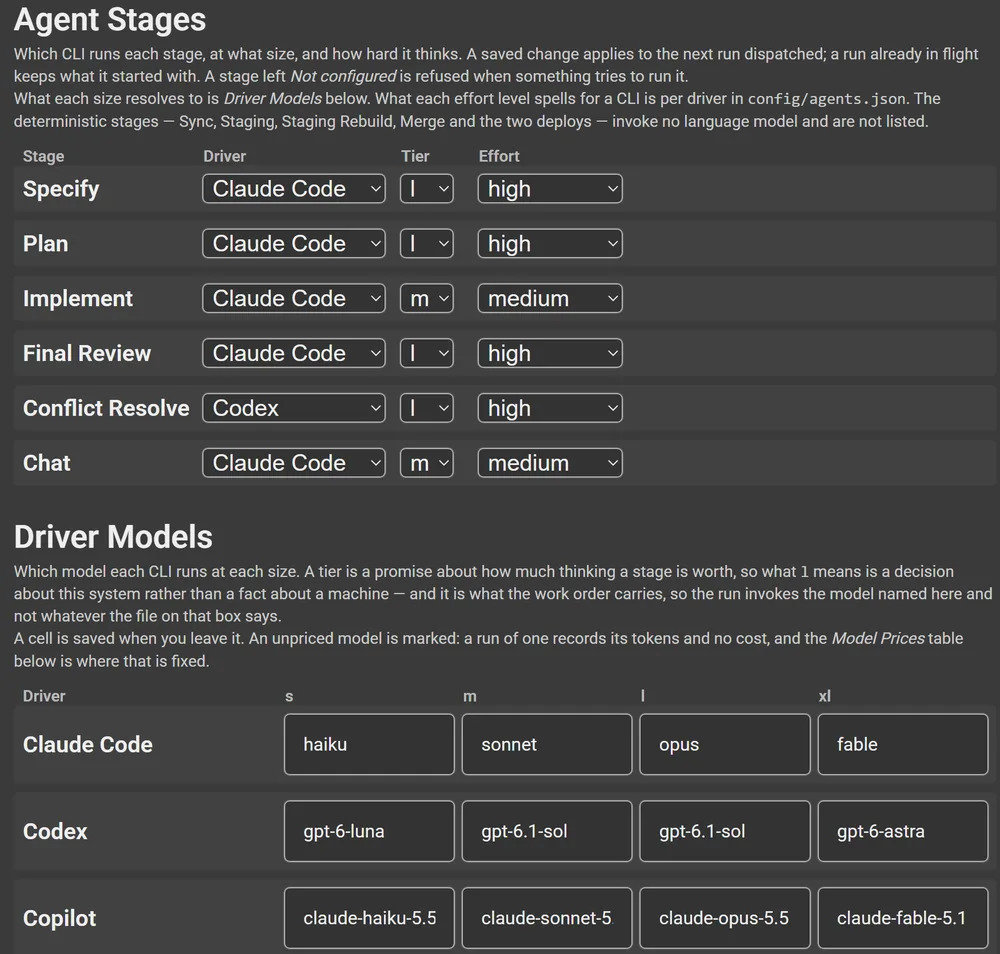Open the Specify stage Tier dropdown
This screenshot has width=1000, height=954.
[427, 189]
